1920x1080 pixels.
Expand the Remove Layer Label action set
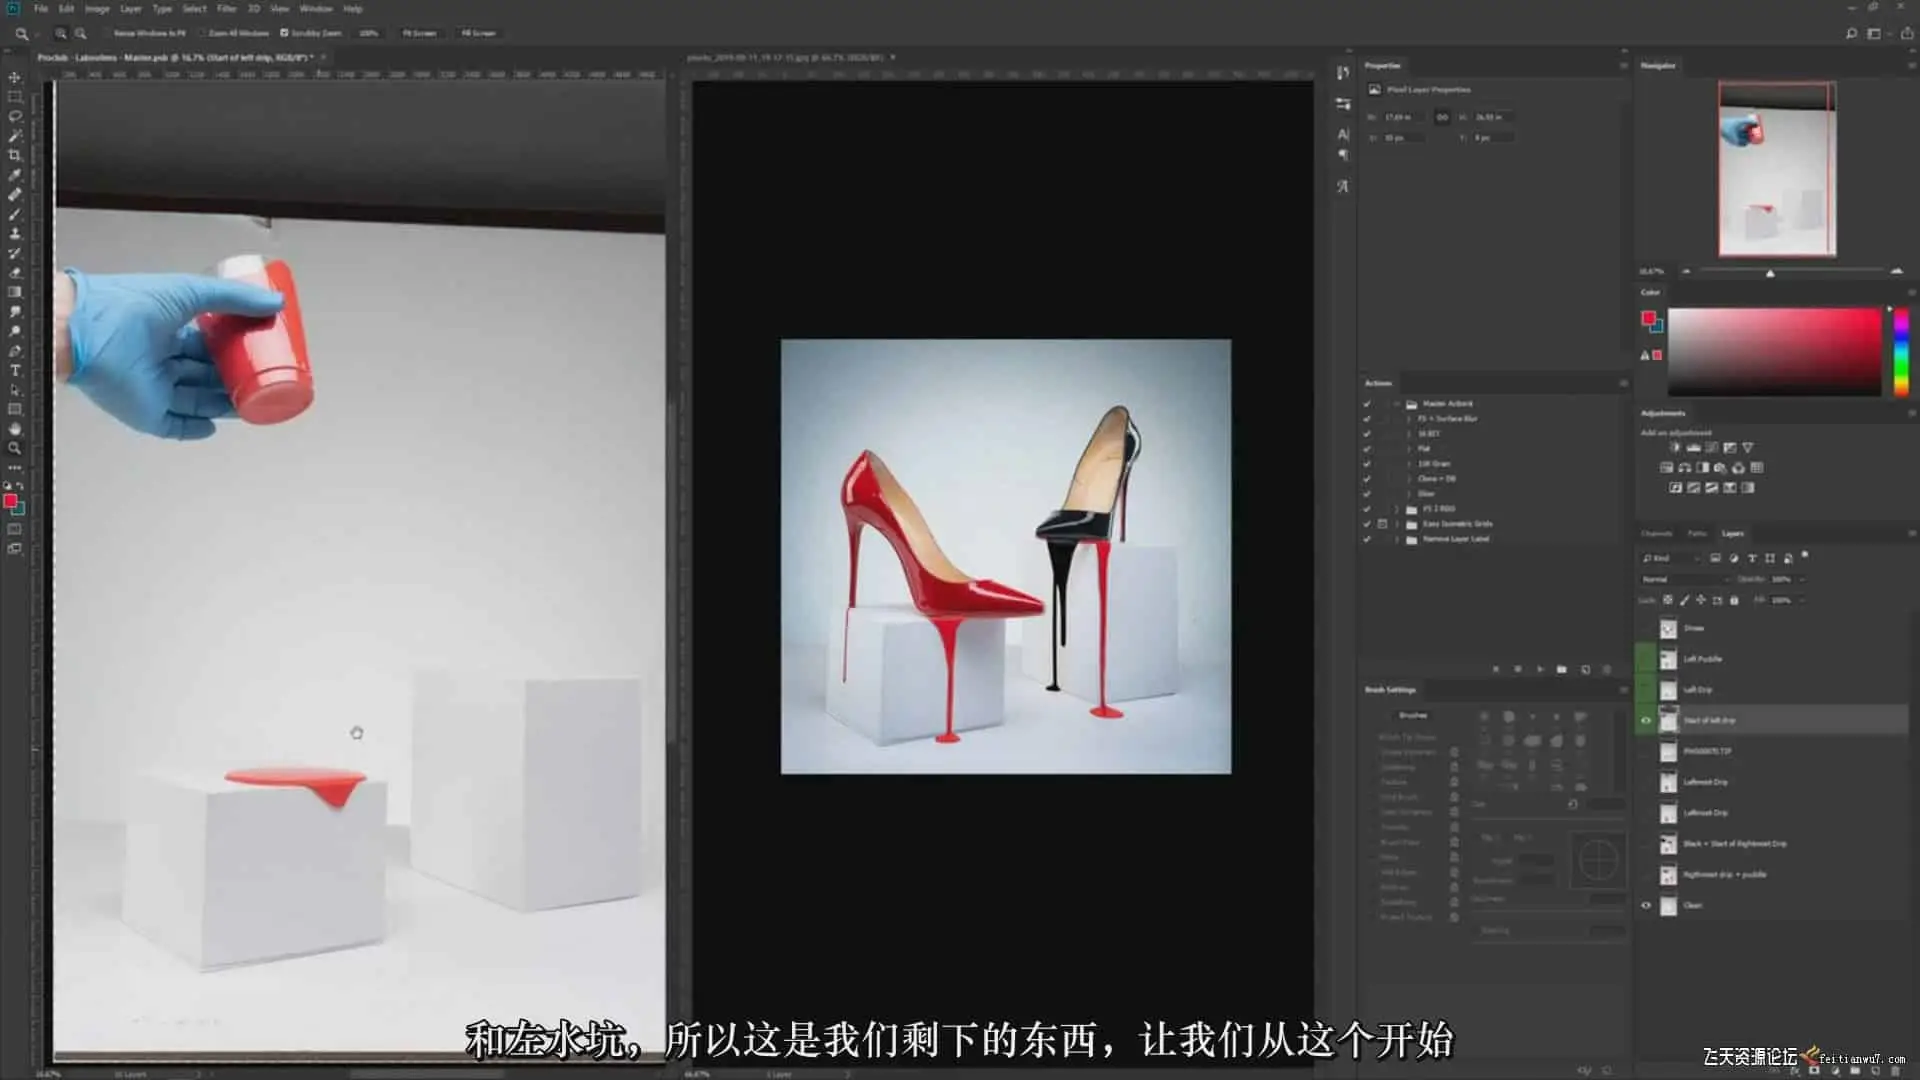(1397, 539)
